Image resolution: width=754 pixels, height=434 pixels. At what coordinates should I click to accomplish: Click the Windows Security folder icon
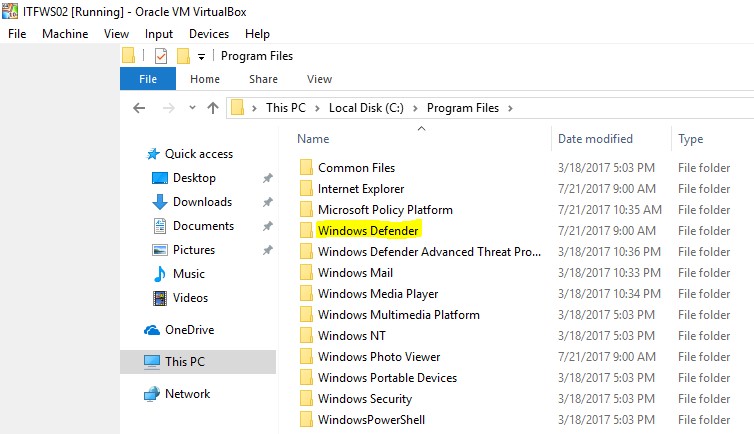(306, 398)
